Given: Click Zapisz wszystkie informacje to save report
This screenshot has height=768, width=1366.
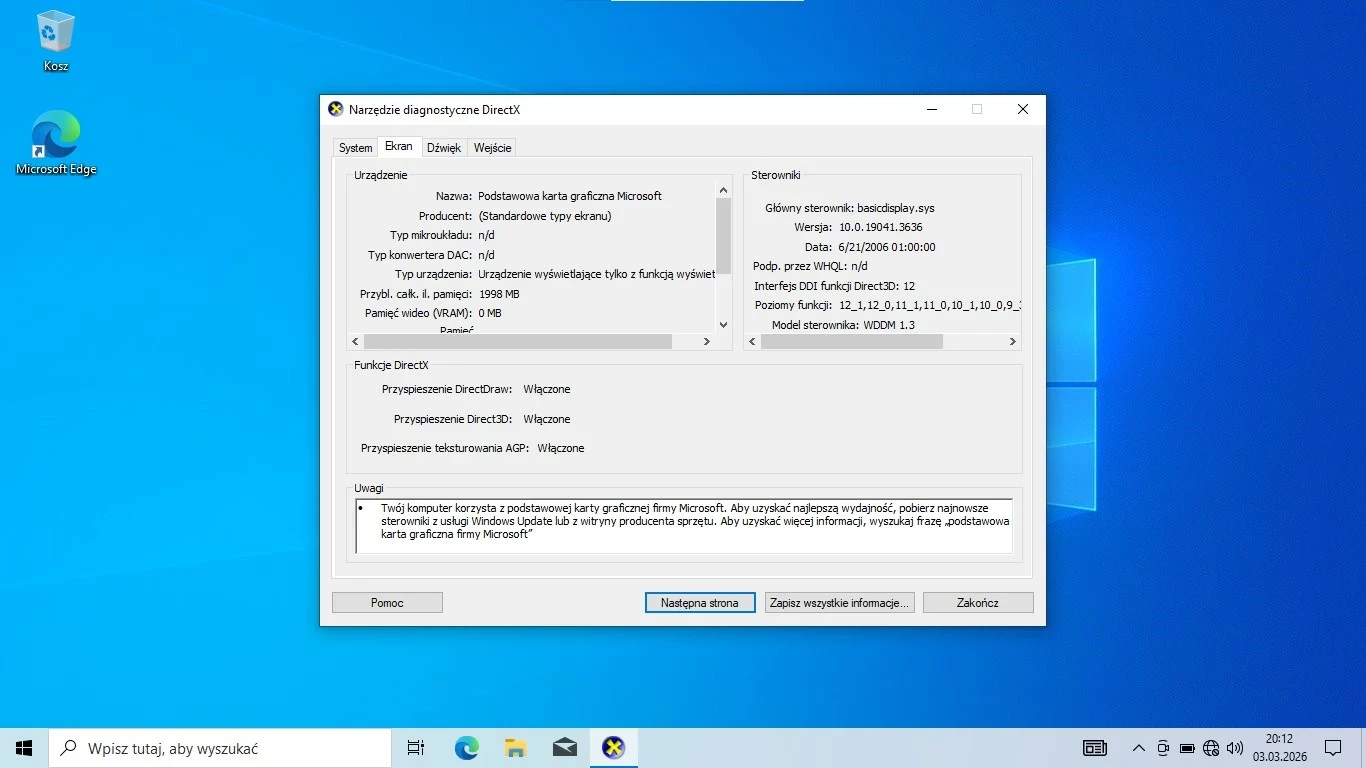Looking at the screenshot, I should [838, 602].
